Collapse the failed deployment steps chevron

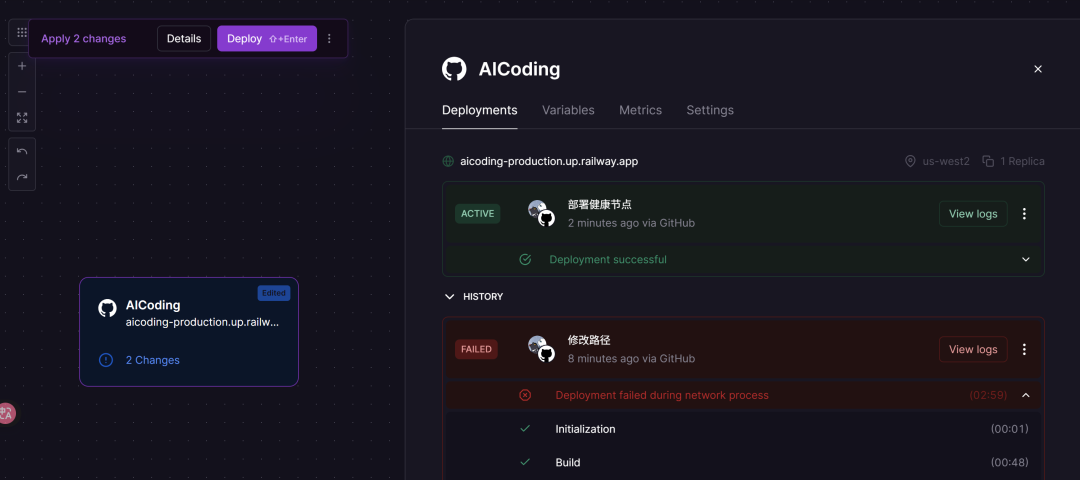click(x=1026, y=395)
